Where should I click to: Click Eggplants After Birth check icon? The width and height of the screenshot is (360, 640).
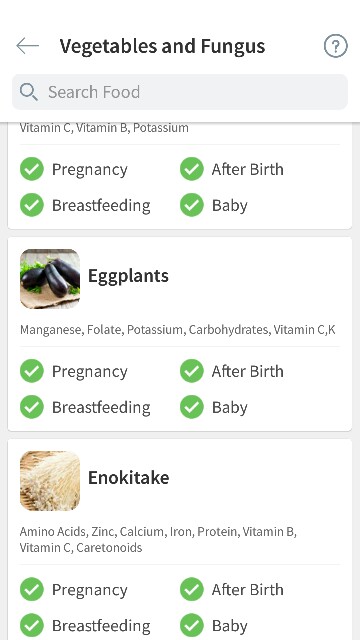pos(191,371)
